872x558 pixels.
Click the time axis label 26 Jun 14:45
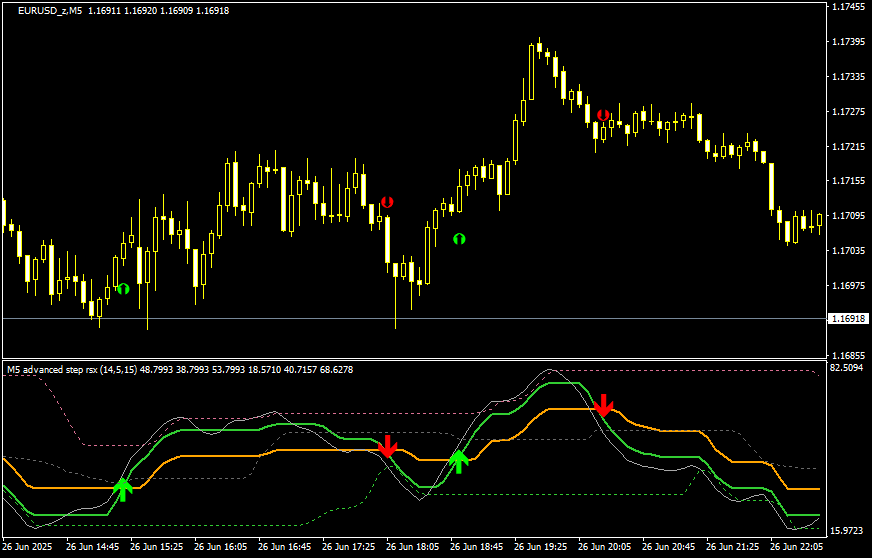click(x=93, y=547)
